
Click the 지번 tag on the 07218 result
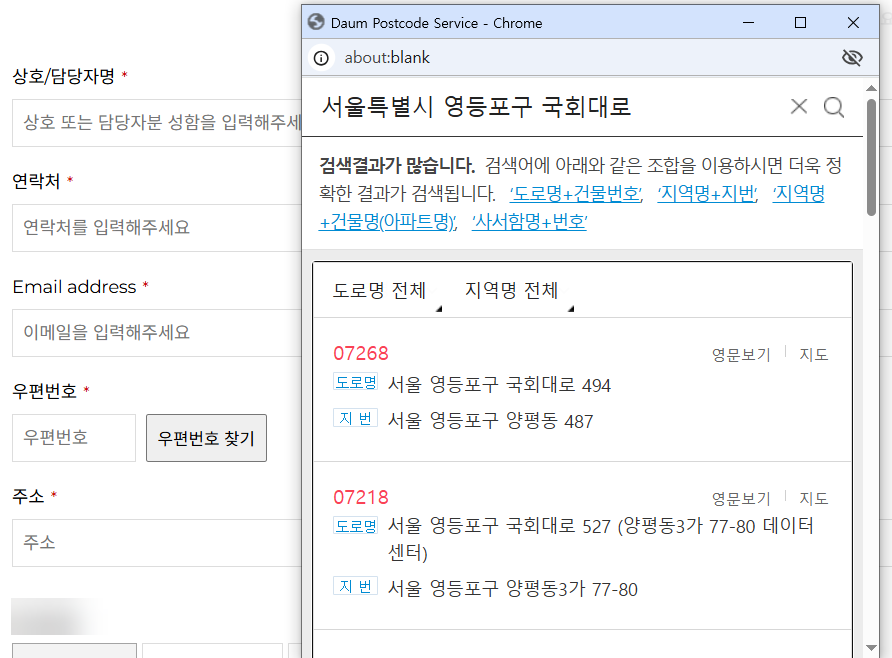[x=356, y=586]
